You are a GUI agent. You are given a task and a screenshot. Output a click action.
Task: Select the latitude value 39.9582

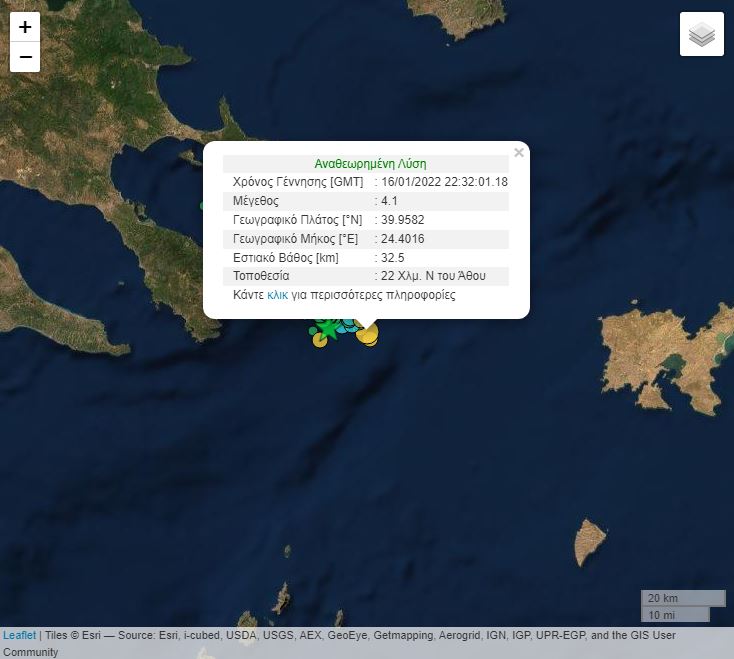click(x=403, y=220)
